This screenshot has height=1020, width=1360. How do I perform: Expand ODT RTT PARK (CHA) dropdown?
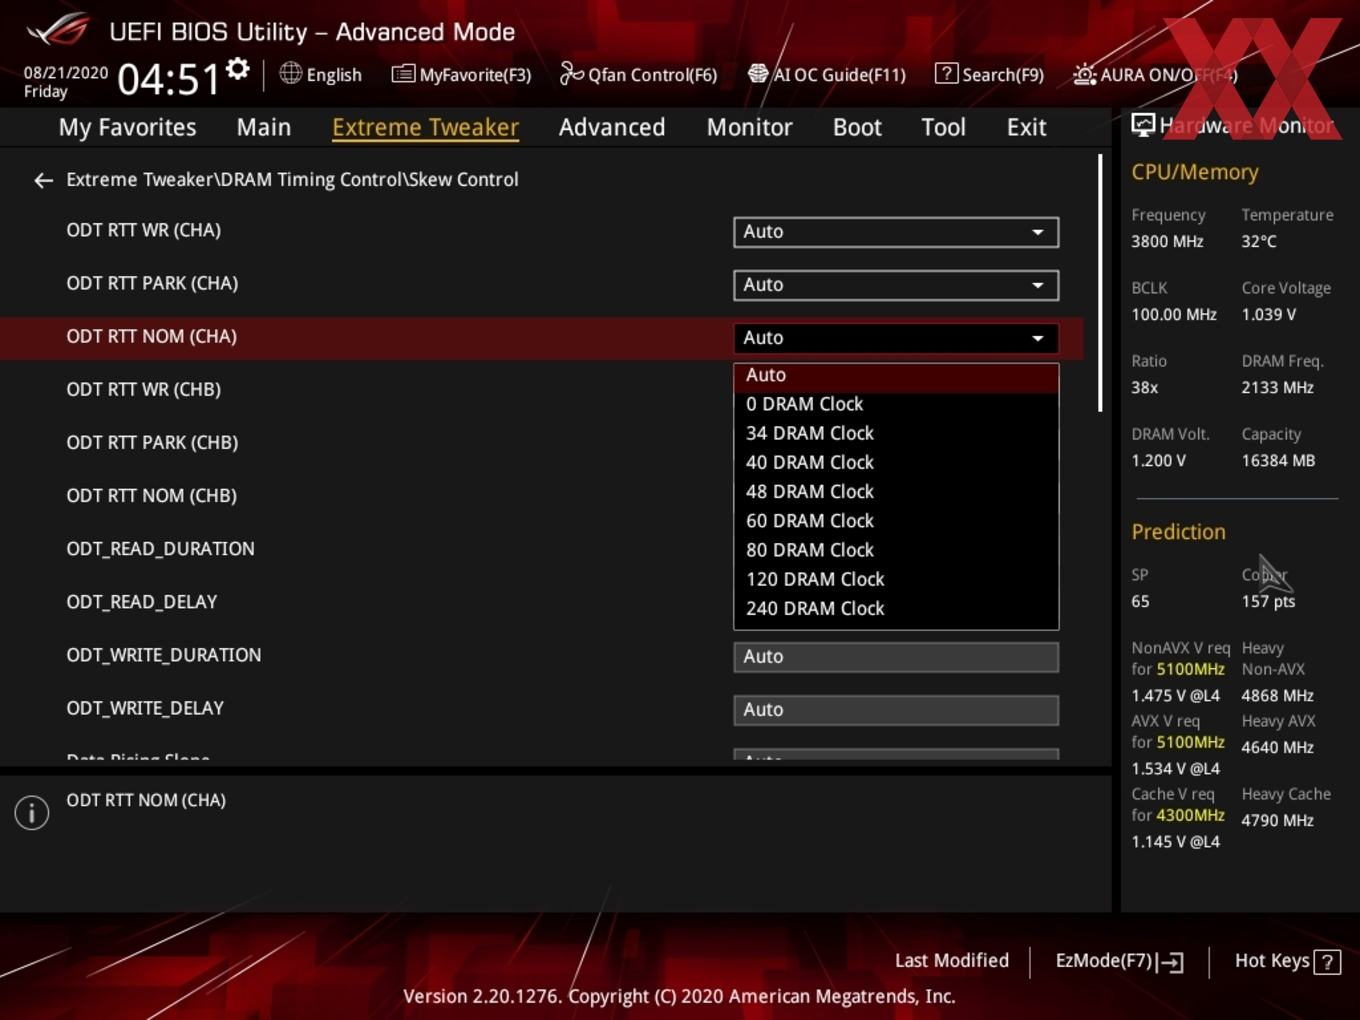click(896, 285)
